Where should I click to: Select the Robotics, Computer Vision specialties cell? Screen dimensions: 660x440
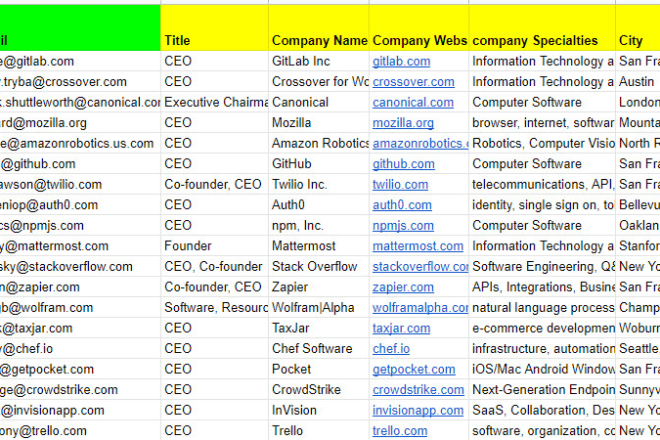click(x=542, y=144)
